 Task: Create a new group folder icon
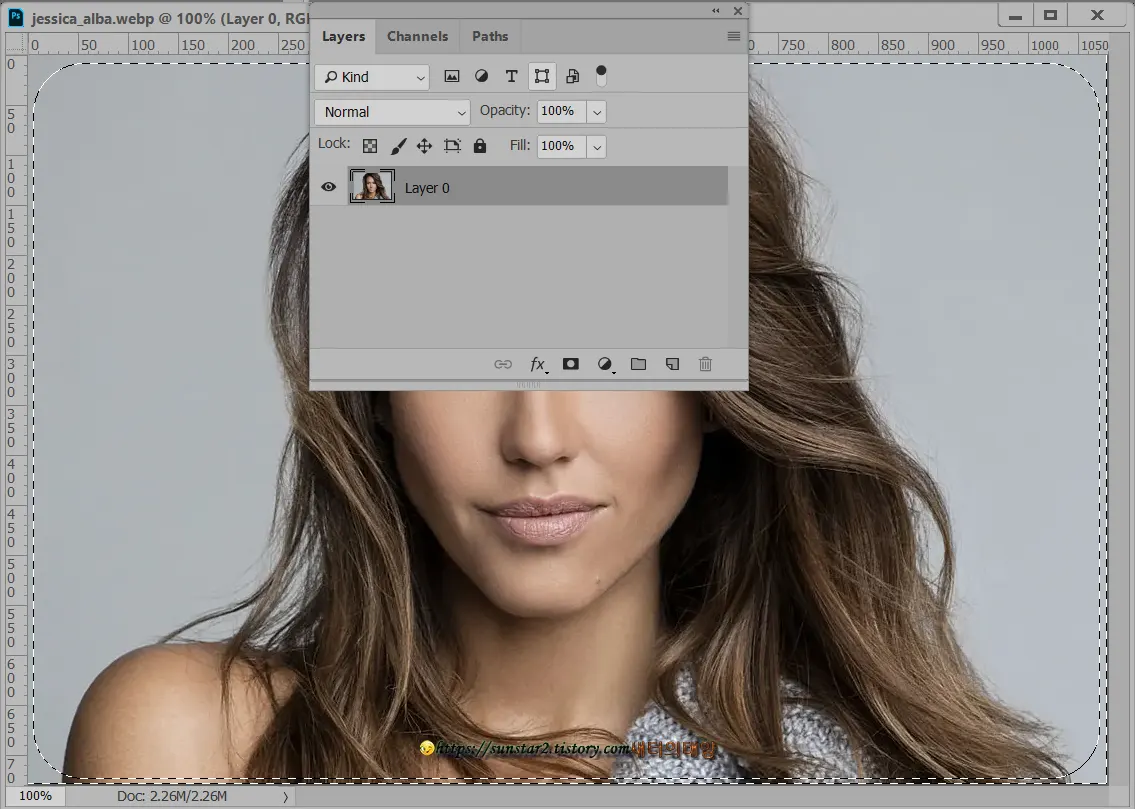[638, 364]
